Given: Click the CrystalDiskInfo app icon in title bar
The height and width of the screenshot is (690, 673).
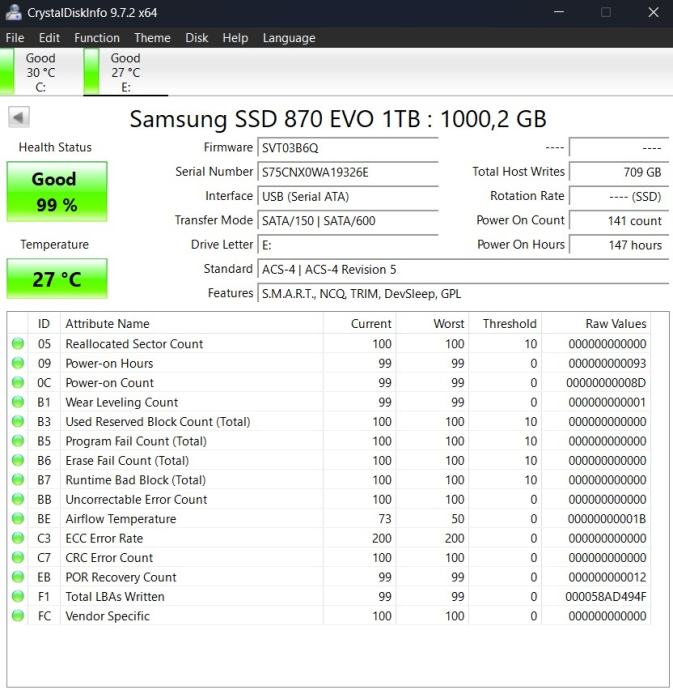Looking at the screenshot, I should pos(13,13).
